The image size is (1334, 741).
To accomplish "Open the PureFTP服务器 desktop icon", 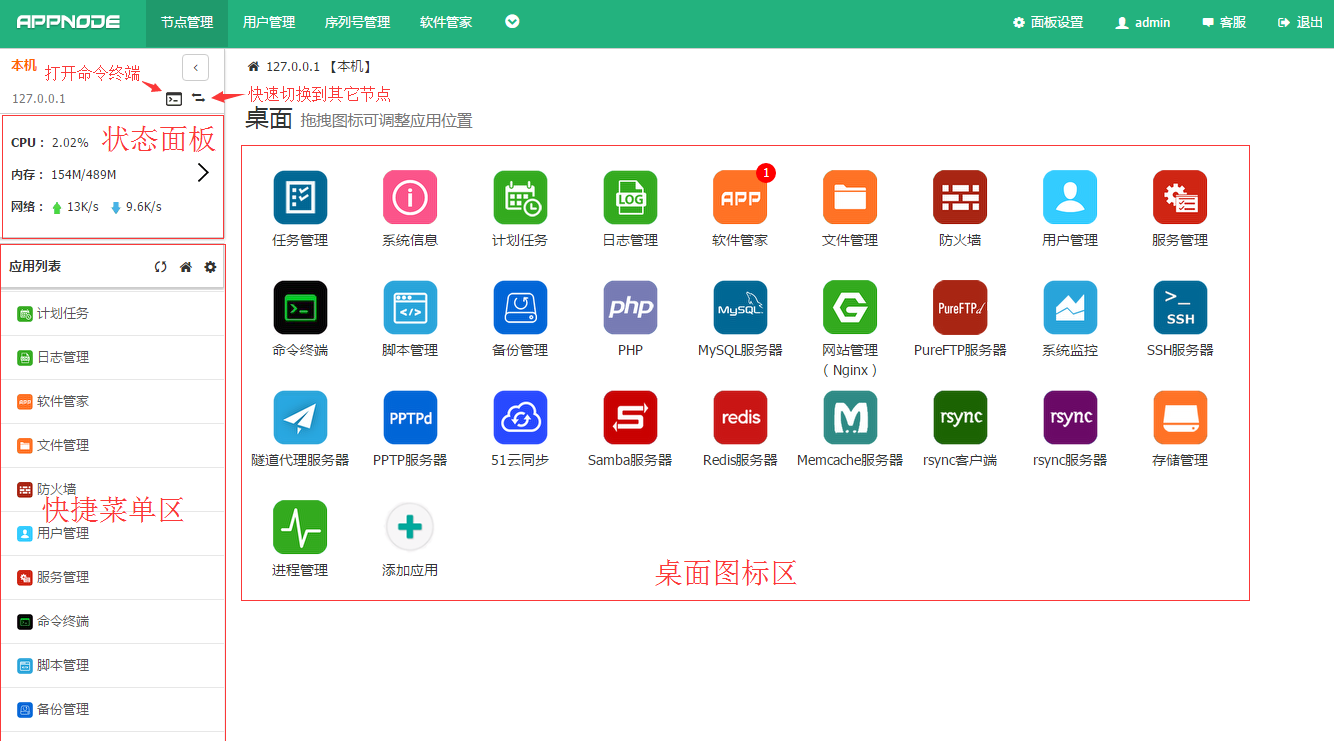I will 960,307.
